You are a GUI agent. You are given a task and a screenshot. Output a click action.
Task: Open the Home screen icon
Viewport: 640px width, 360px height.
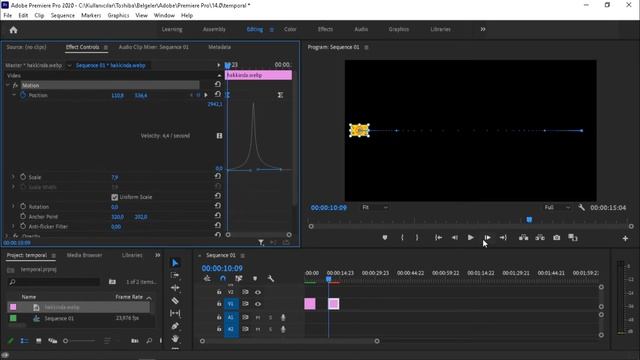pos(13,30)
